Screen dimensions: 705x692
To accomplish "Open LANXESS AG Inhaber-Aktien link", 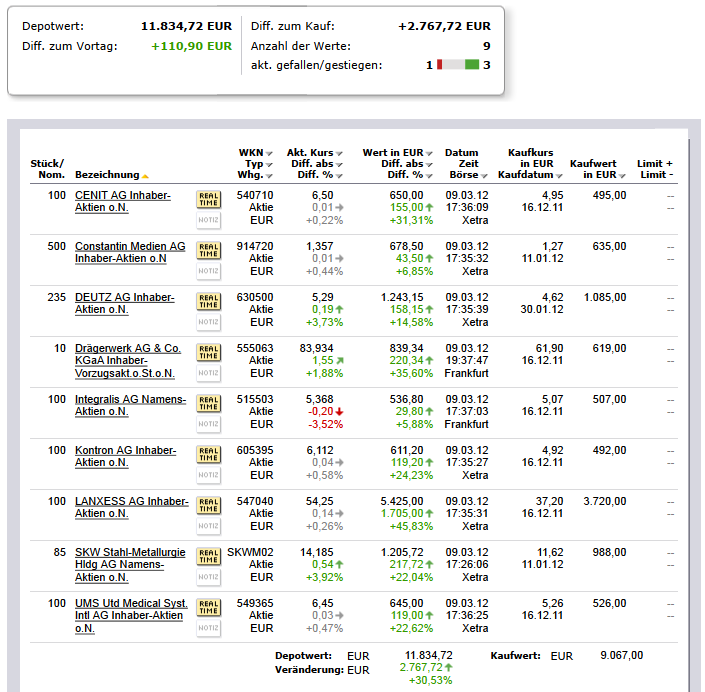I will coord(132,507).
